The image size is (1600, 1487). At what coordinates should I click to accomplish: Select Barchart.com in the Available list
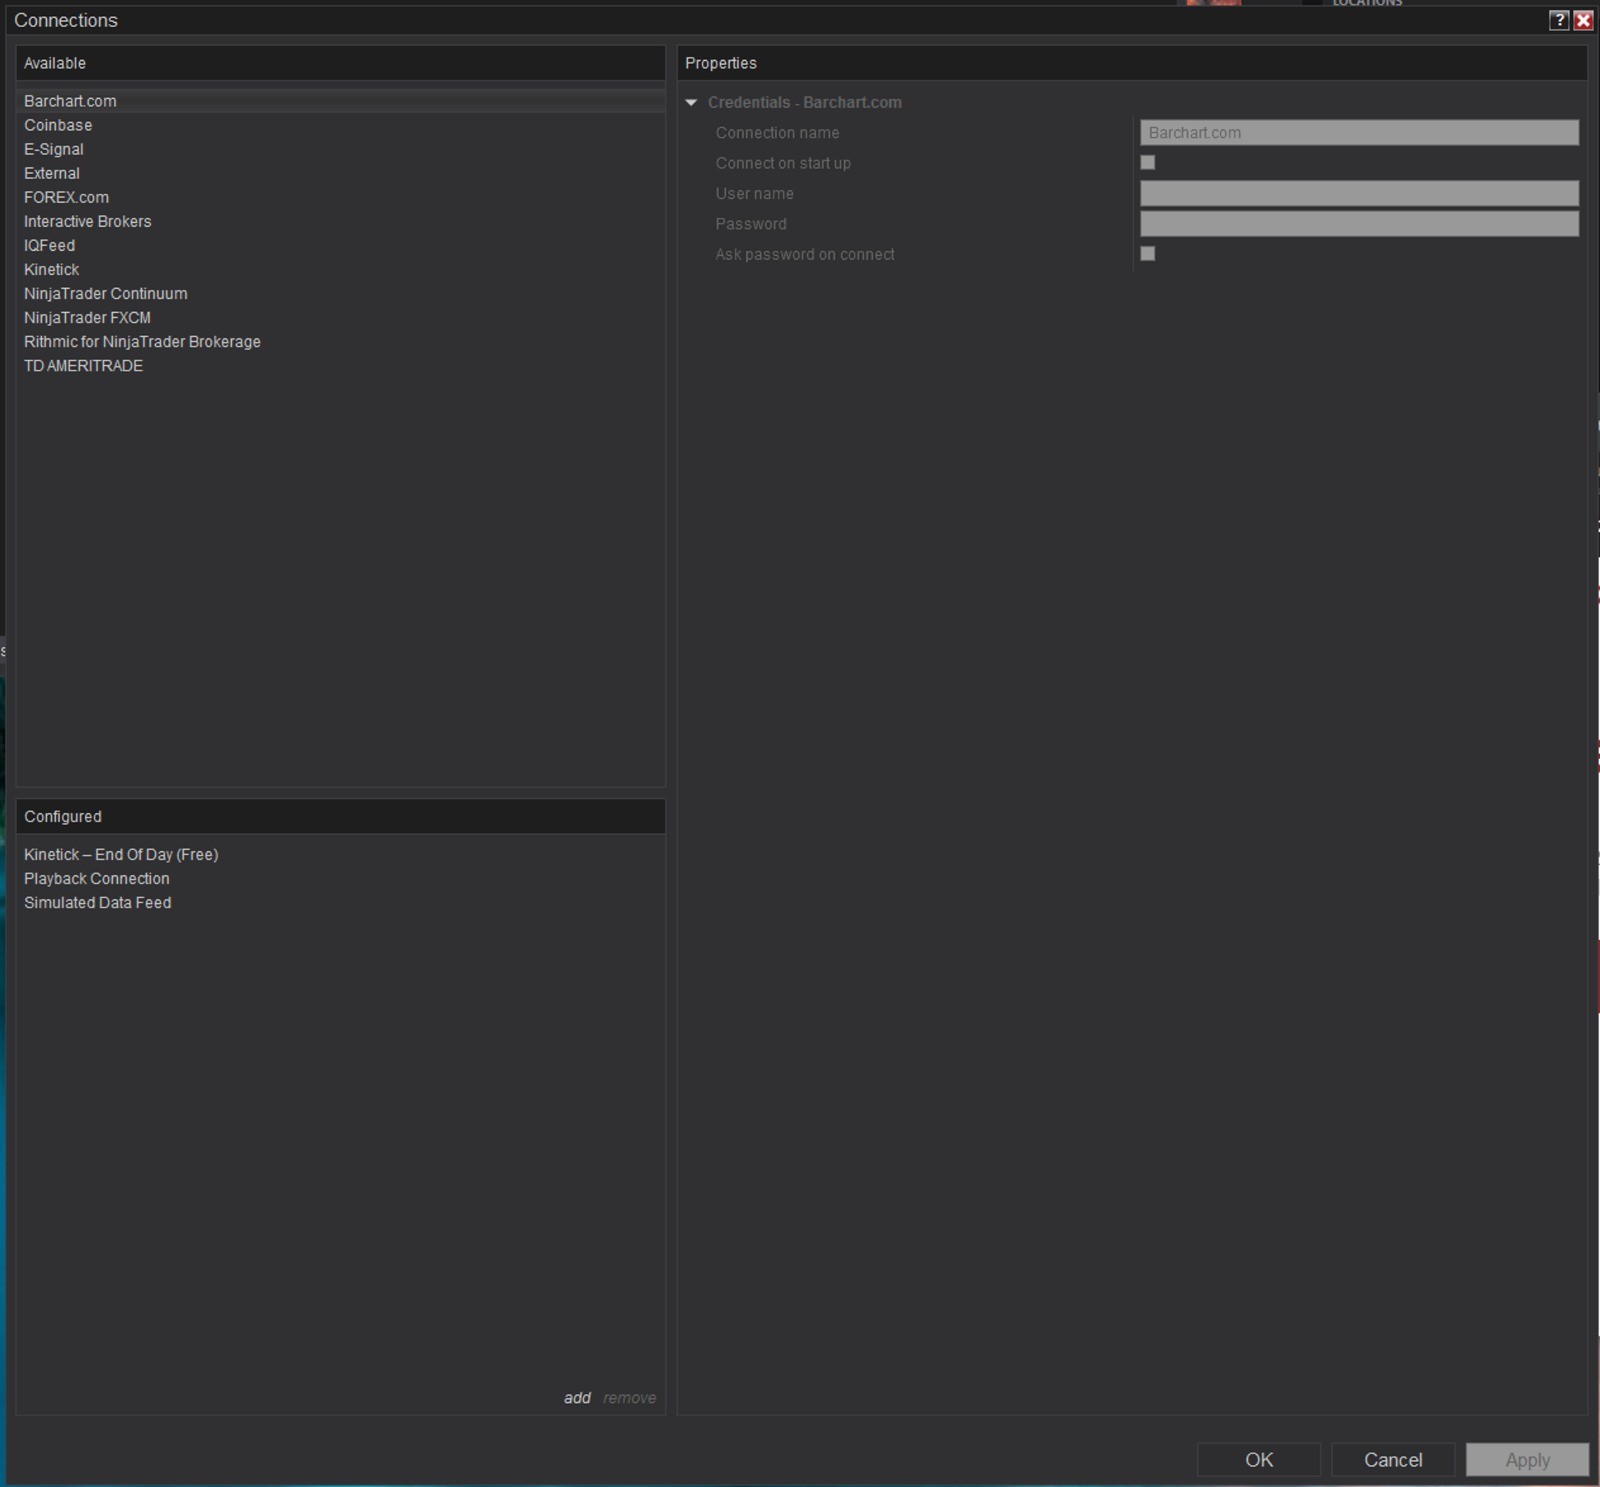[x=340, y=101]
